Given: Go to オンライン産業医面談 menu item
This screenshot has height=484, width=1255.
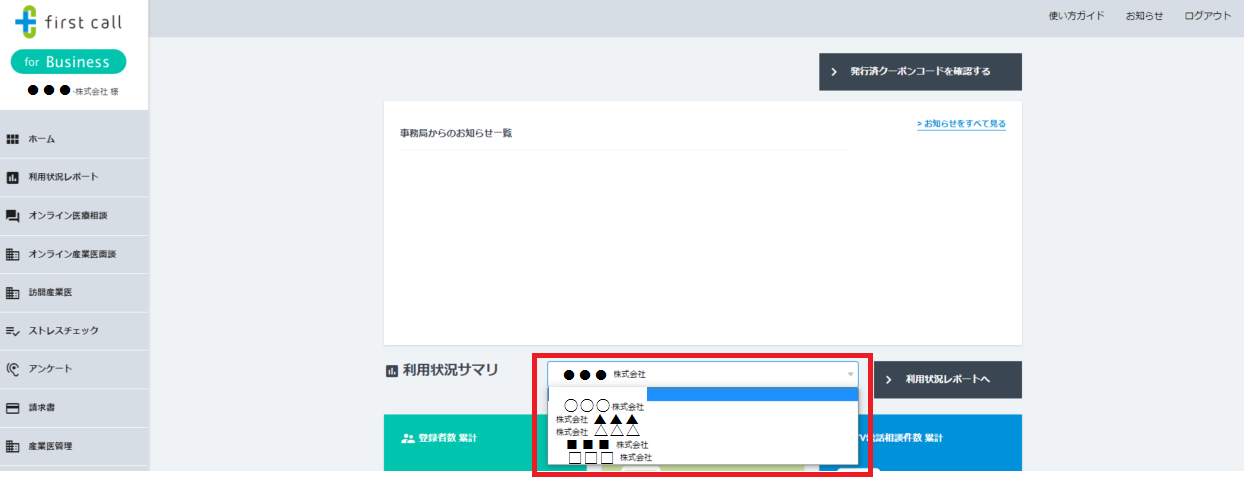Looking at the screenshot, I should (74, 254).
